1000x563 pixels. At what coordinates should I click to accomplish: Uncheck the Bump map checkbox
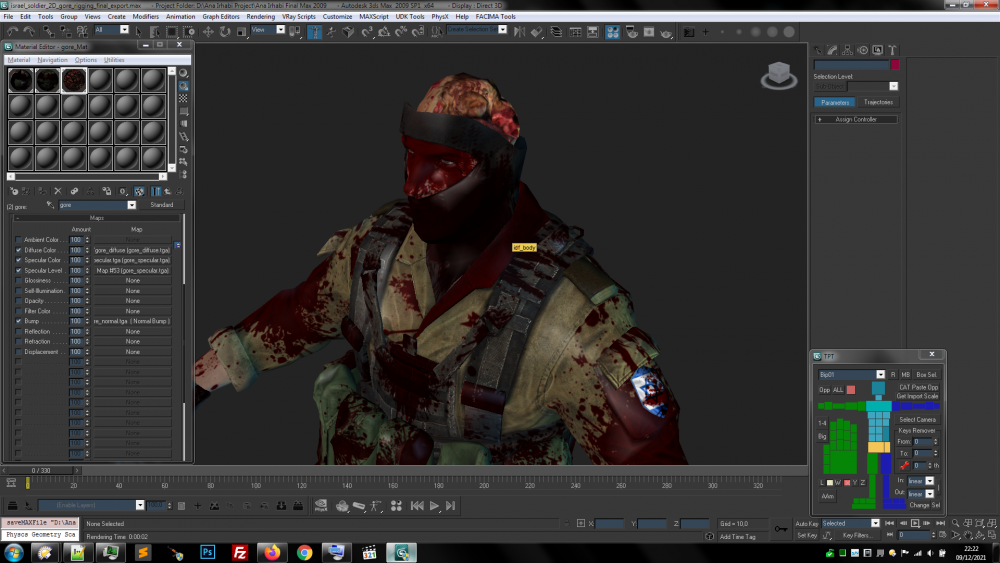pos(18,321)
